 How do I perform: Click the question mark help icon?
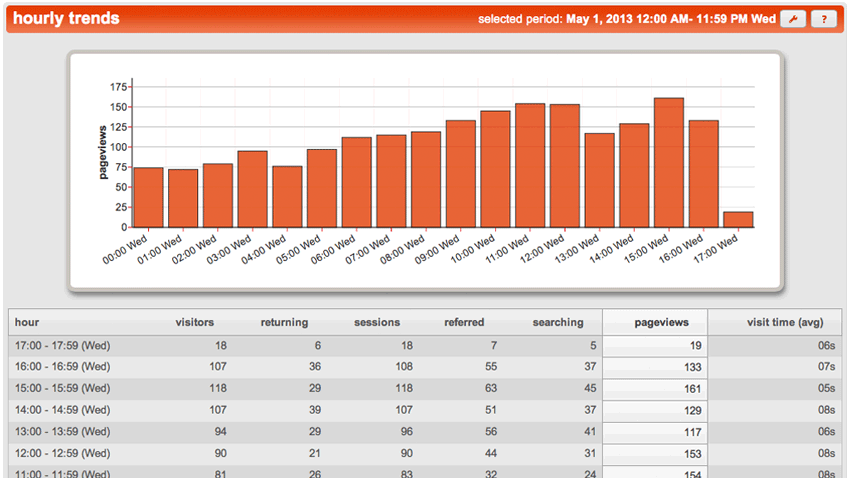[x=823, y=19]
